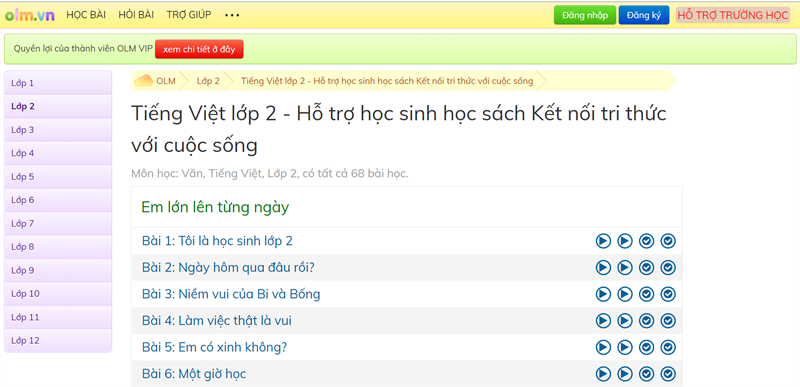Click the first checkmark icon for Bài 5
This screenshot has height=387, width=800.
click(x=646, y=347)
